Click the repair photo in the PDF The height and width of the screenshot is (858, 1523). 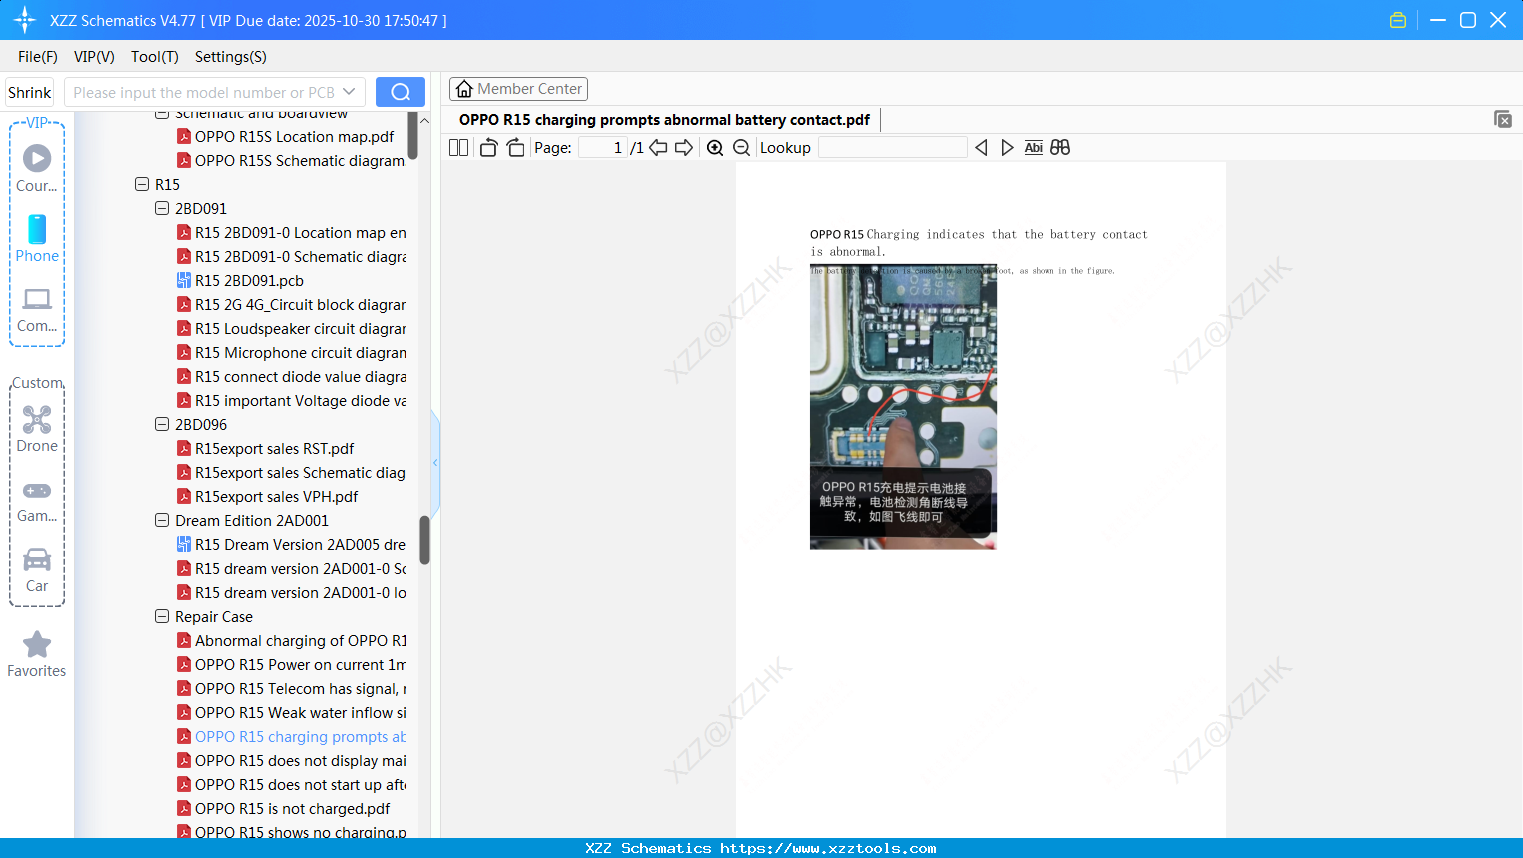pyautogui.click(x=903, y=407)
